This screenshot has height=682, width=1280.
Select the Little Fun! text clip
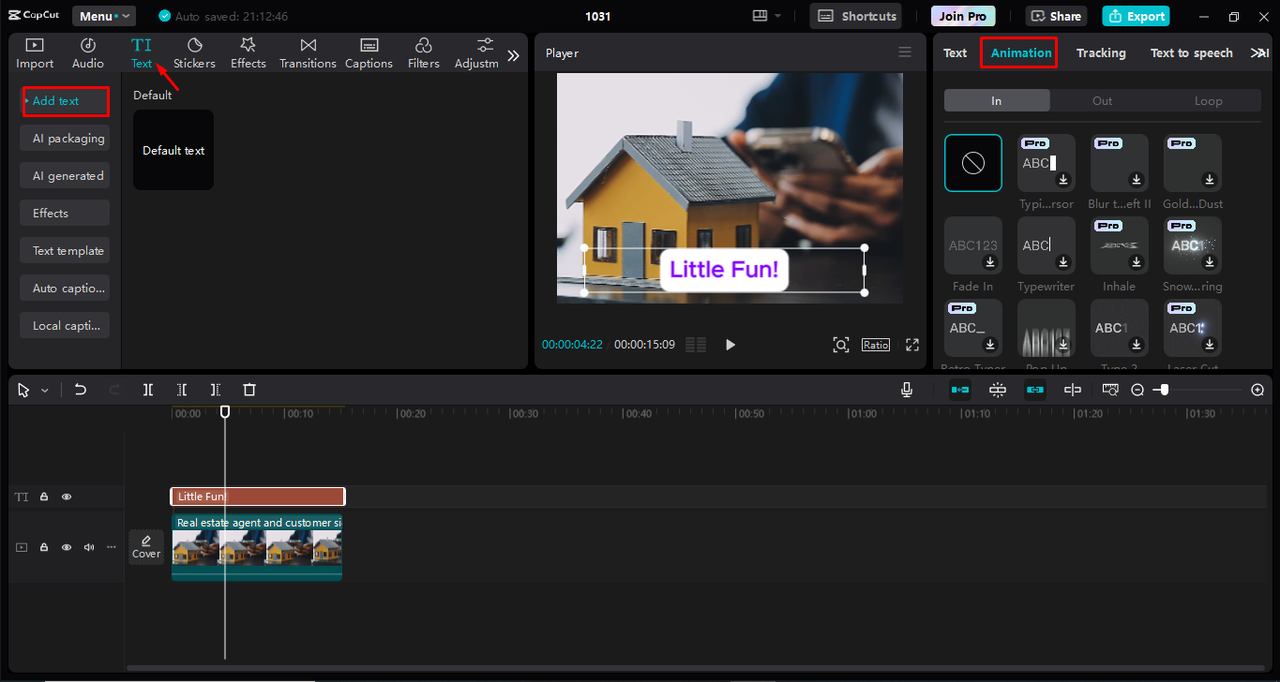click(258, 496)
